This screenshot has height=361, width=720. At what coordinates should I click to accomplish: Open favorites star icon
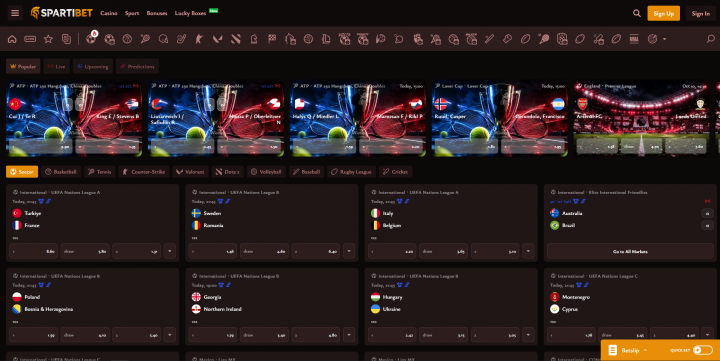pos(48,39)
